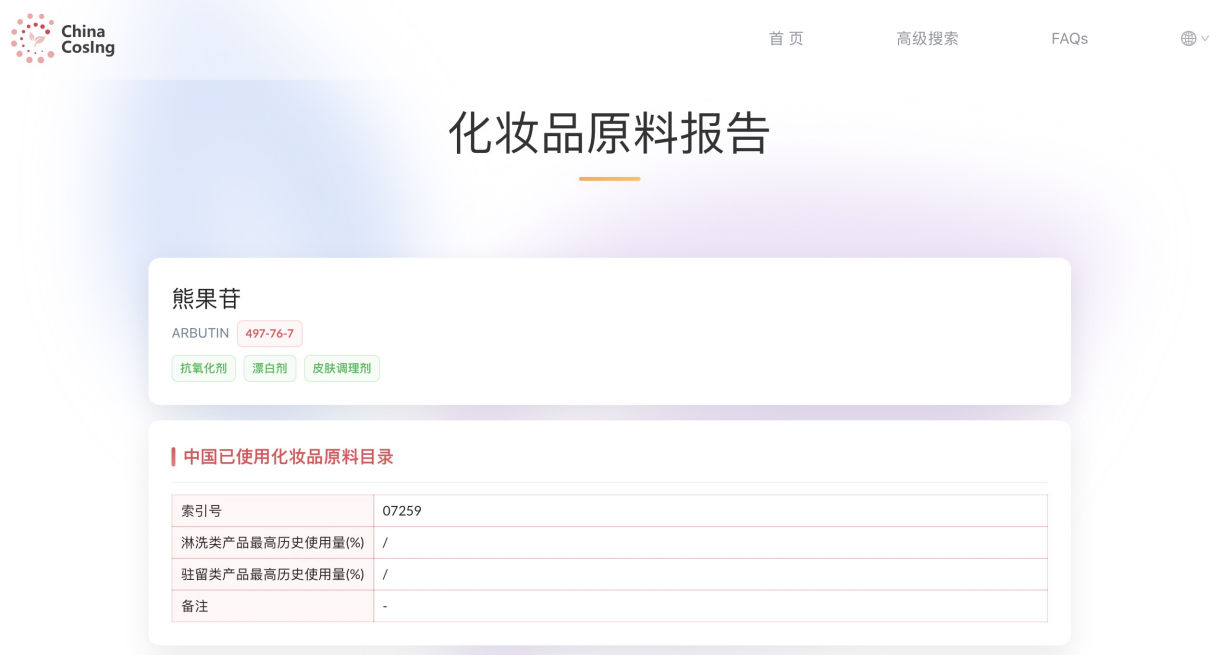The image size is (1232, 655).
Task: Select the 抗氧化剂 (antioxidant) tag
Action: [x=203, y=368]
